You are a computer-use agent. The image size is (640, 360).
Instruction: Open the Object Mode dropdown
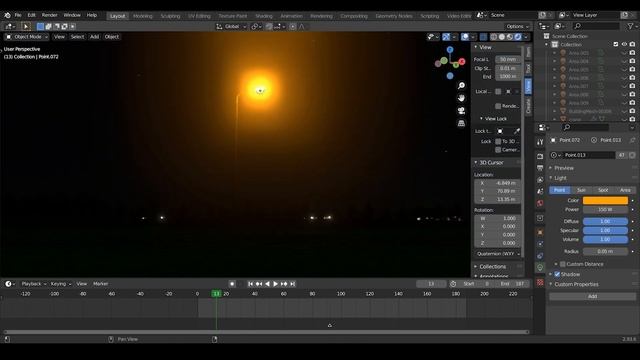[27, 37]
